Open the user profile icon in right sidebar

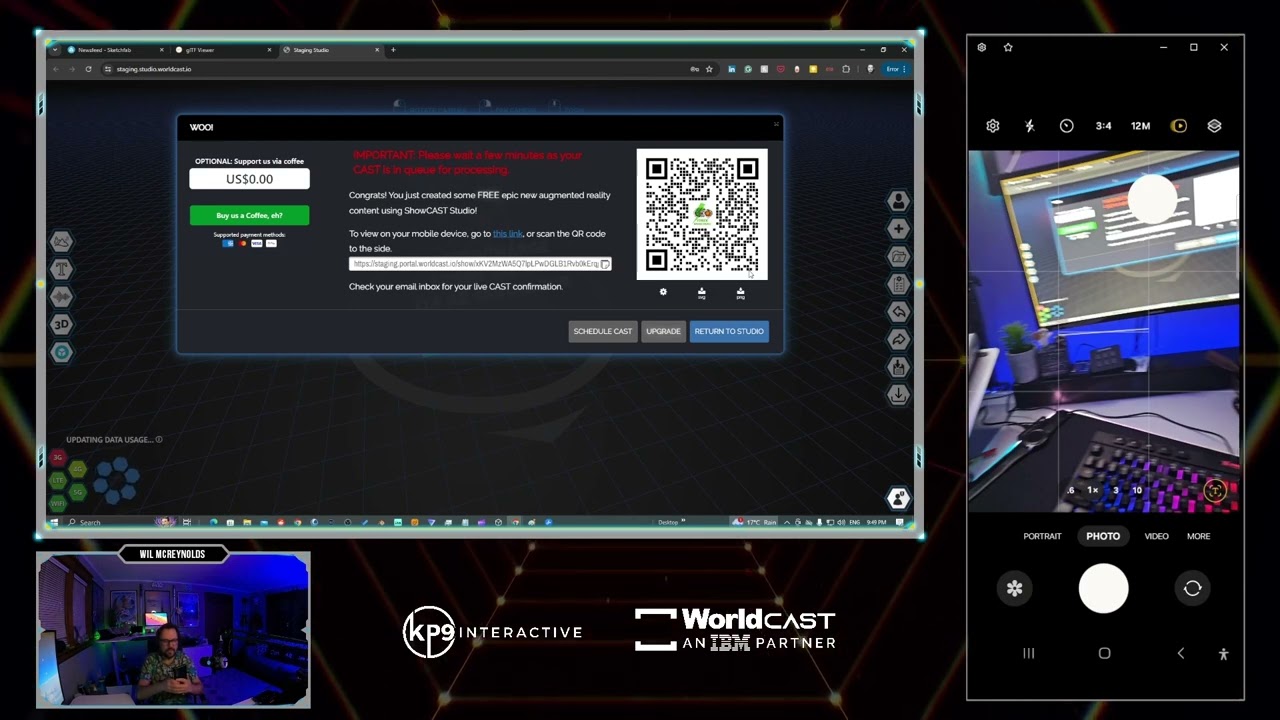tap(898, 201)
